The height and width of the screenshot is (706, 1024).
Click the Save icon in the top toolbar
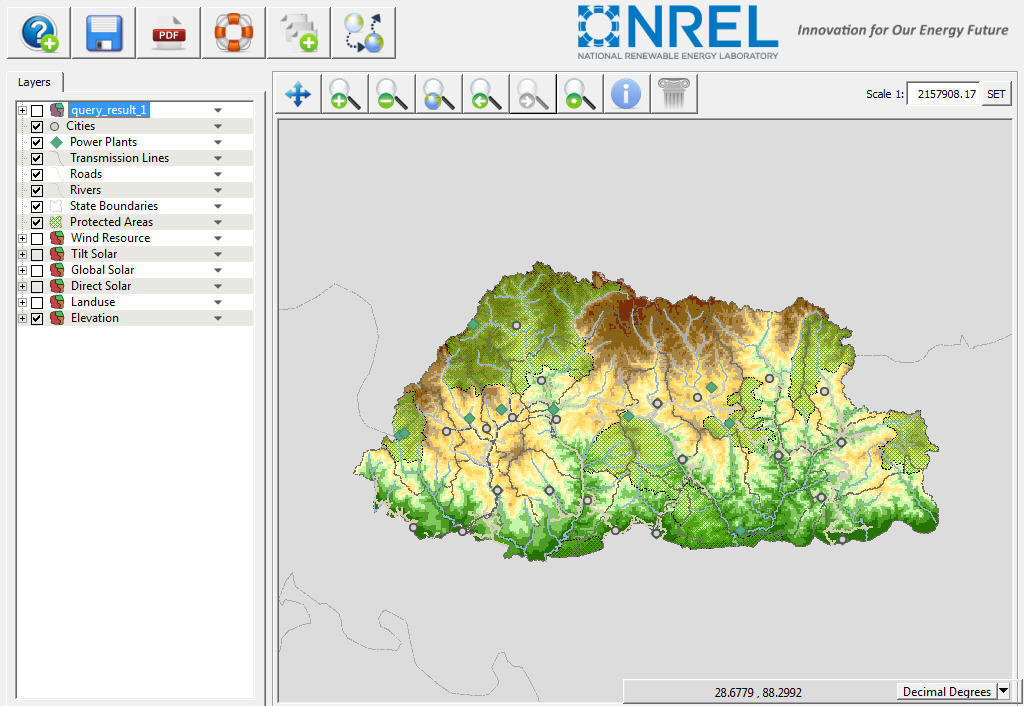(103, 33)
